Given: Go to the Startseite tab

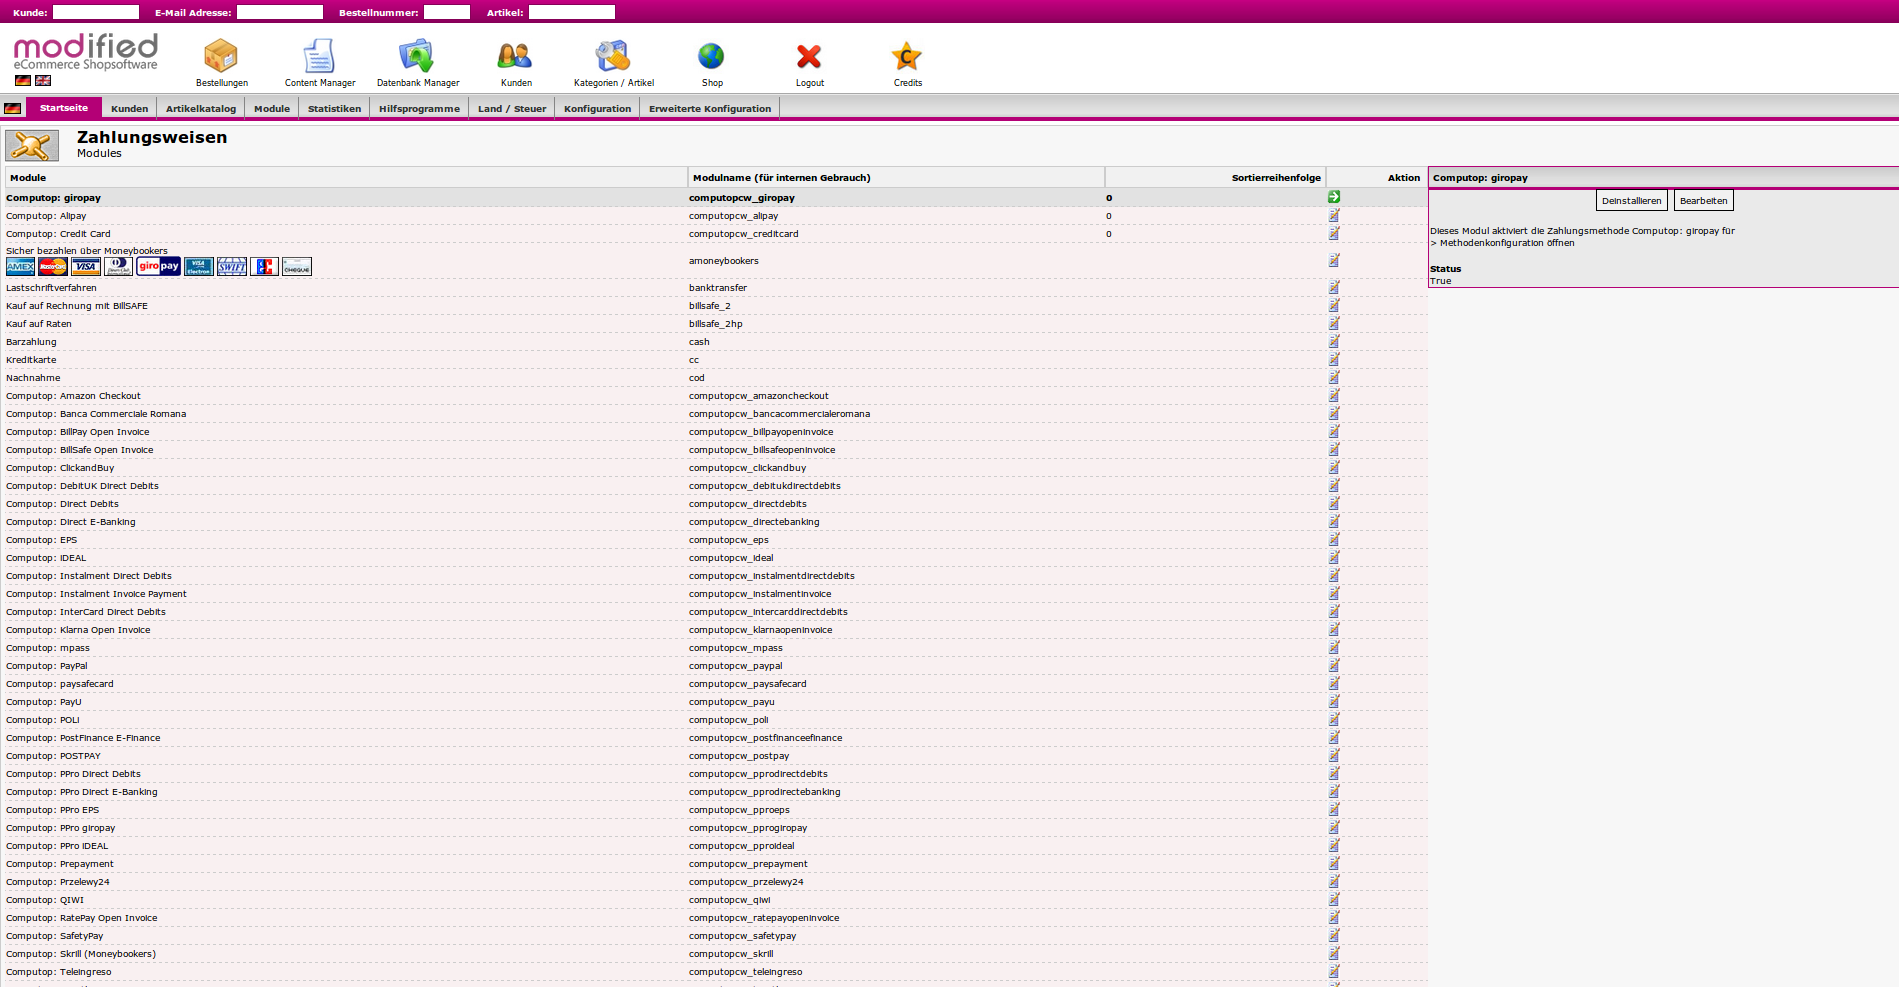Looking at the screenshot, I should point(64,108).
